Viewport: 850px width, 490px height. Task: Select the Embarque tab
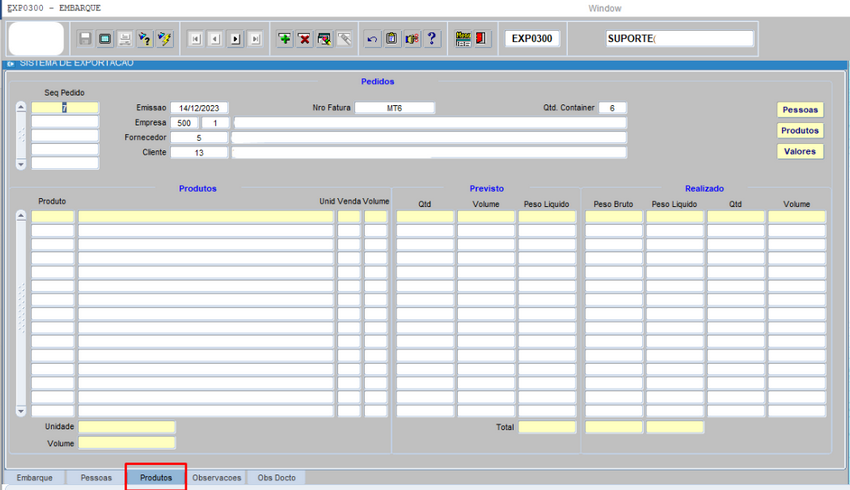[34, 478]
